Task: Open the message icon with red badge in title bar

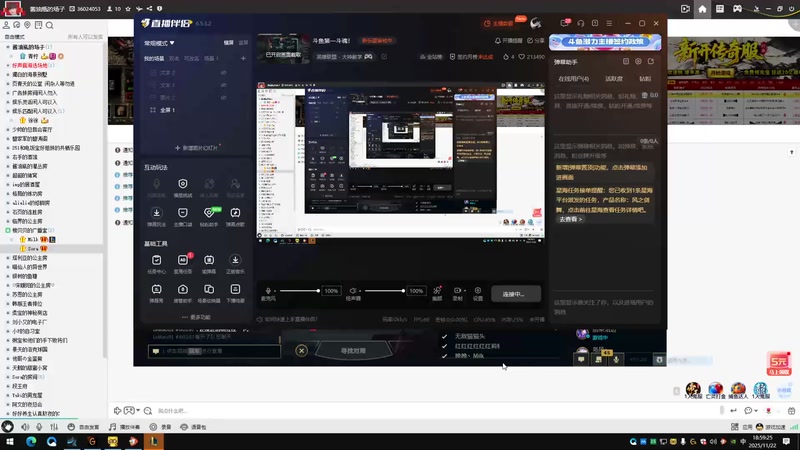Action: 565,23
